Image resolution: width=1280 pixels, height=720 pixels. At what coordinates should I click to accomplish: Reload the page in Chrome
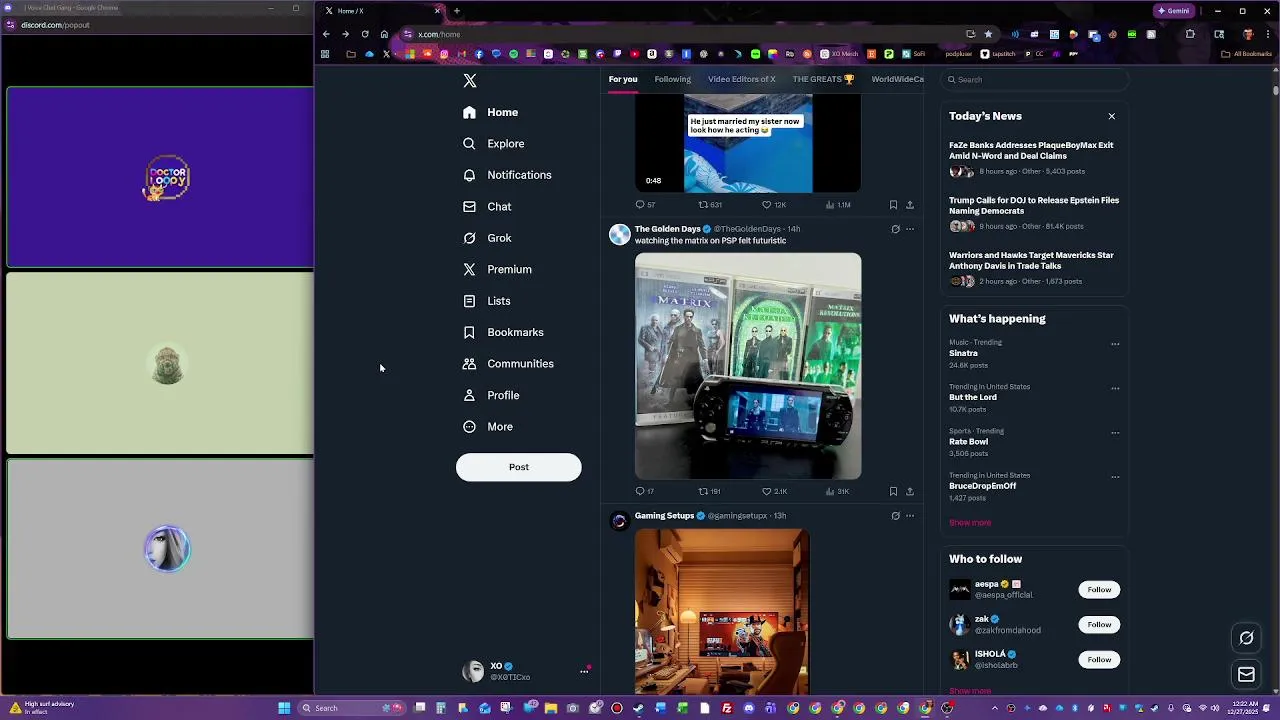[x=365, y=34]
